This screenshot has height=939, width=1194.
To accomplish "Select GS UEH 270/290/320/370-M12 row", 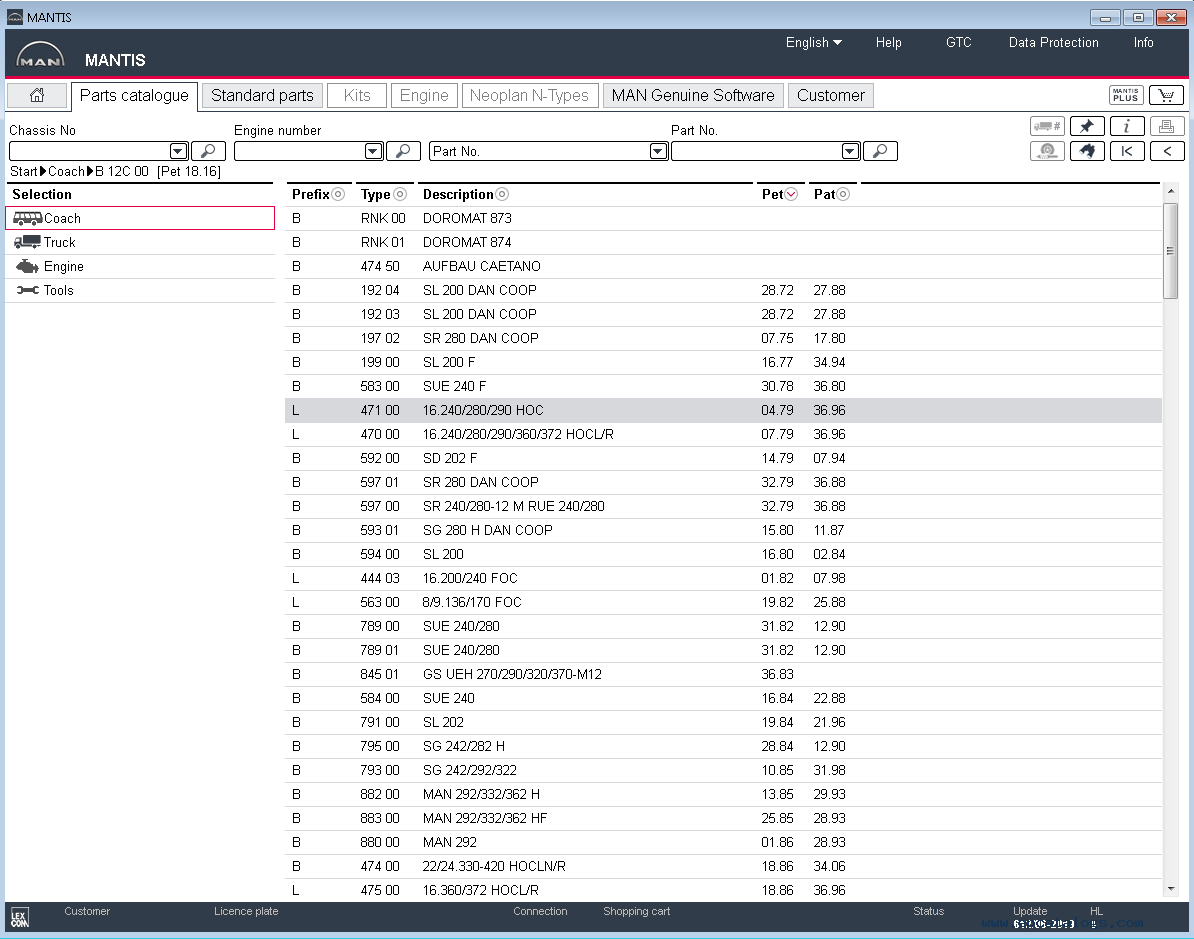I will point(723,675).
